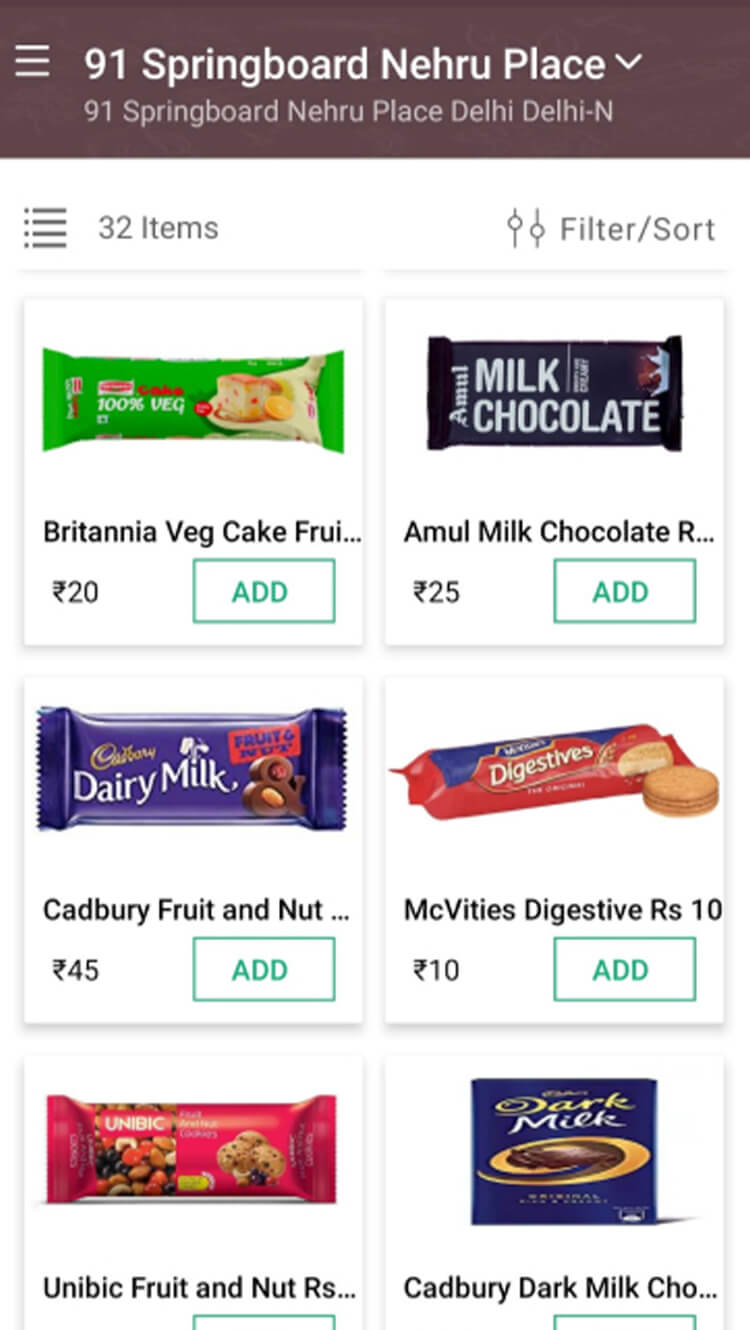
Task: Expand the location dropdown chevron
Action: (x=629, y=62)
